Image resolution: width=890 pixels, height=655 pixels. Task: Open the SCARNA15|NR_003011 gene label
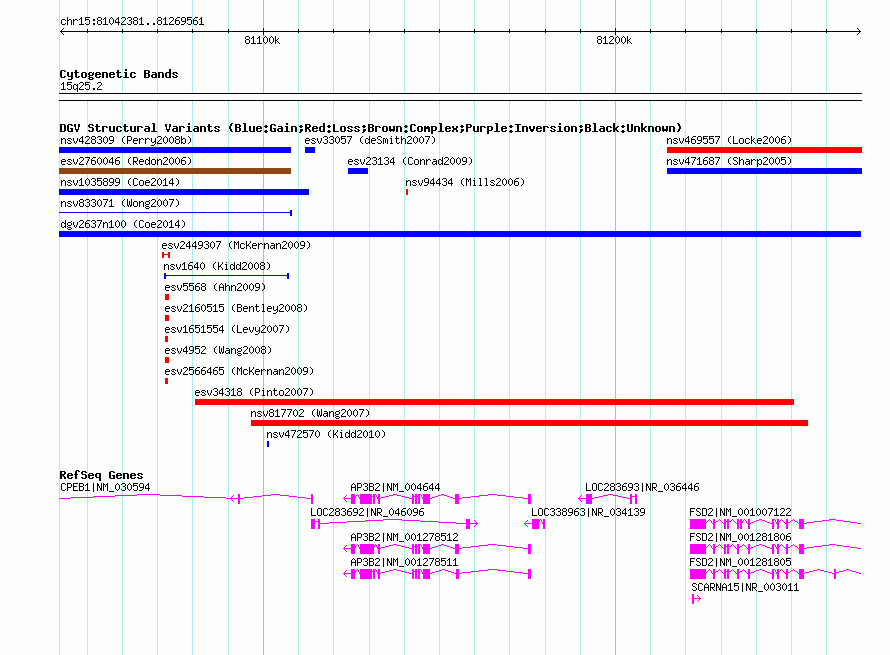pos(745,587)
